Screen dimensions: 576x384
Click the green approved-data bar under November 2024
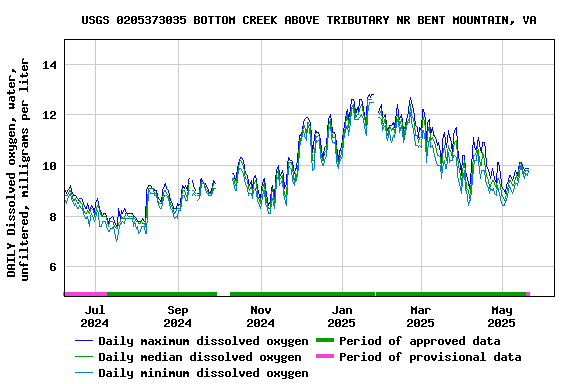302,294
